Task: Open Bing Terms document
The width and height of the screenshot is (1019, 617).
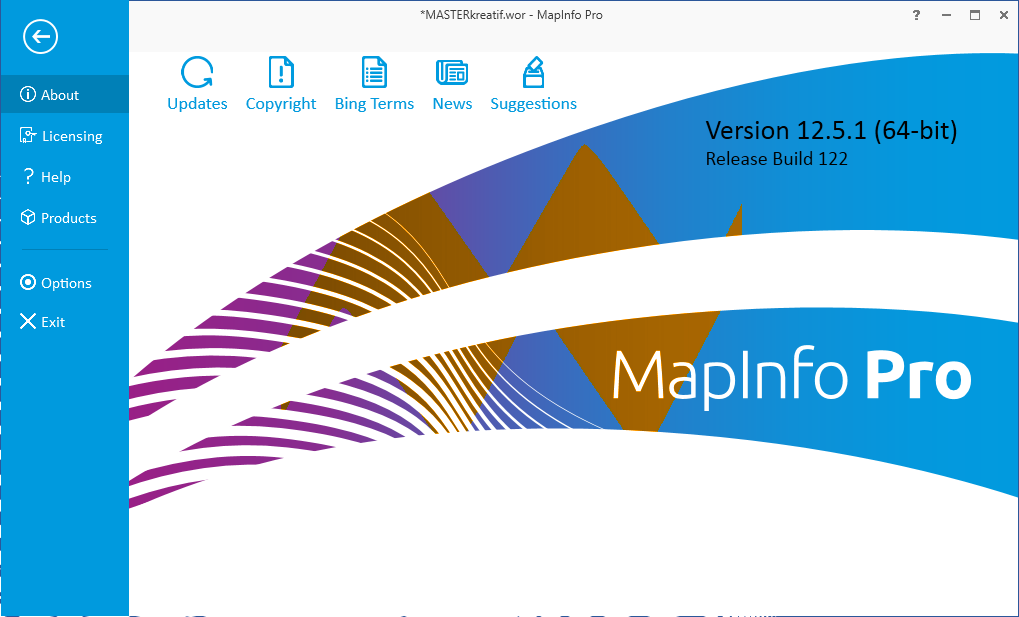Action: [x=374, y=84]
